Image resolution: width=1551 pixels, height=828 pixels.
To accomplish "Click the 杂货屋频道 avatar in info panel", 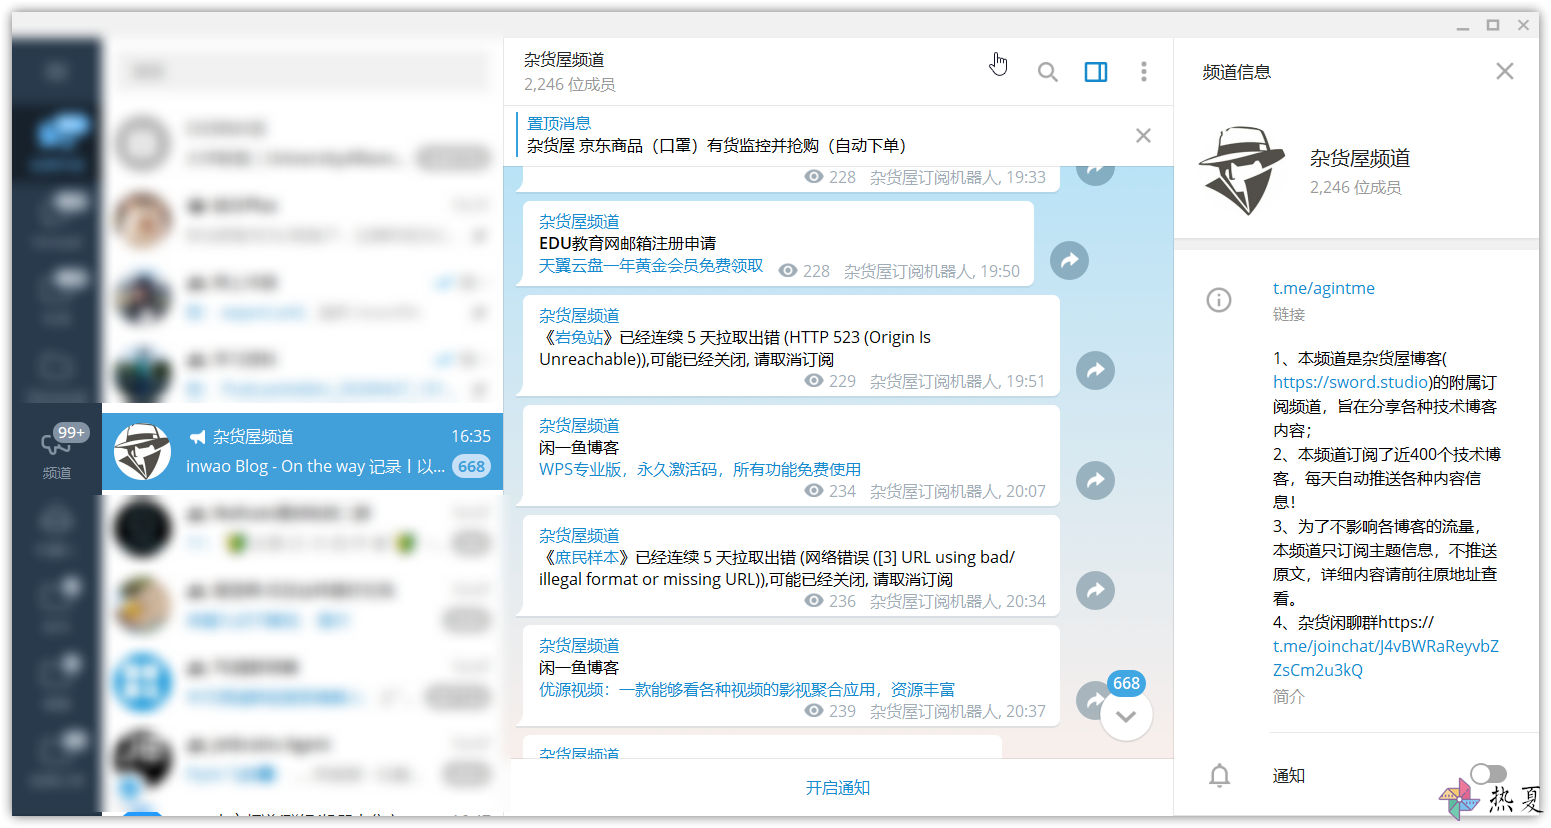I will pyautogui.click(x=1243, y=171).
